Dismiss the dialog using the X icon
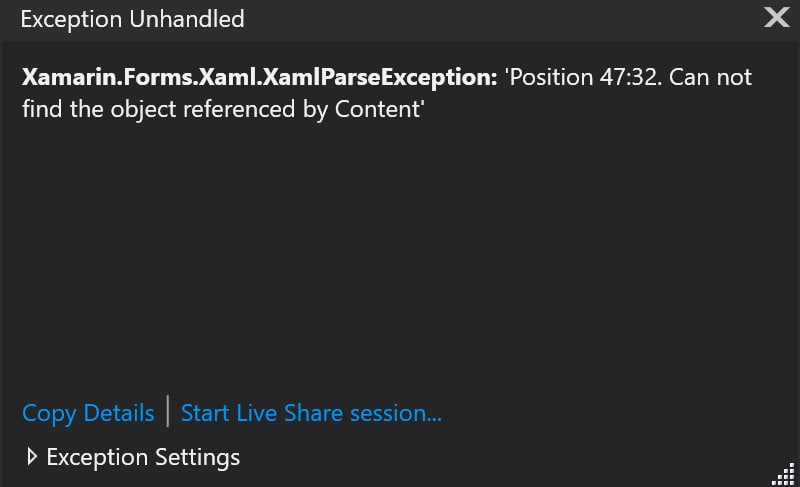This screenshot has height=487, width=800. [x=776, y=17]
